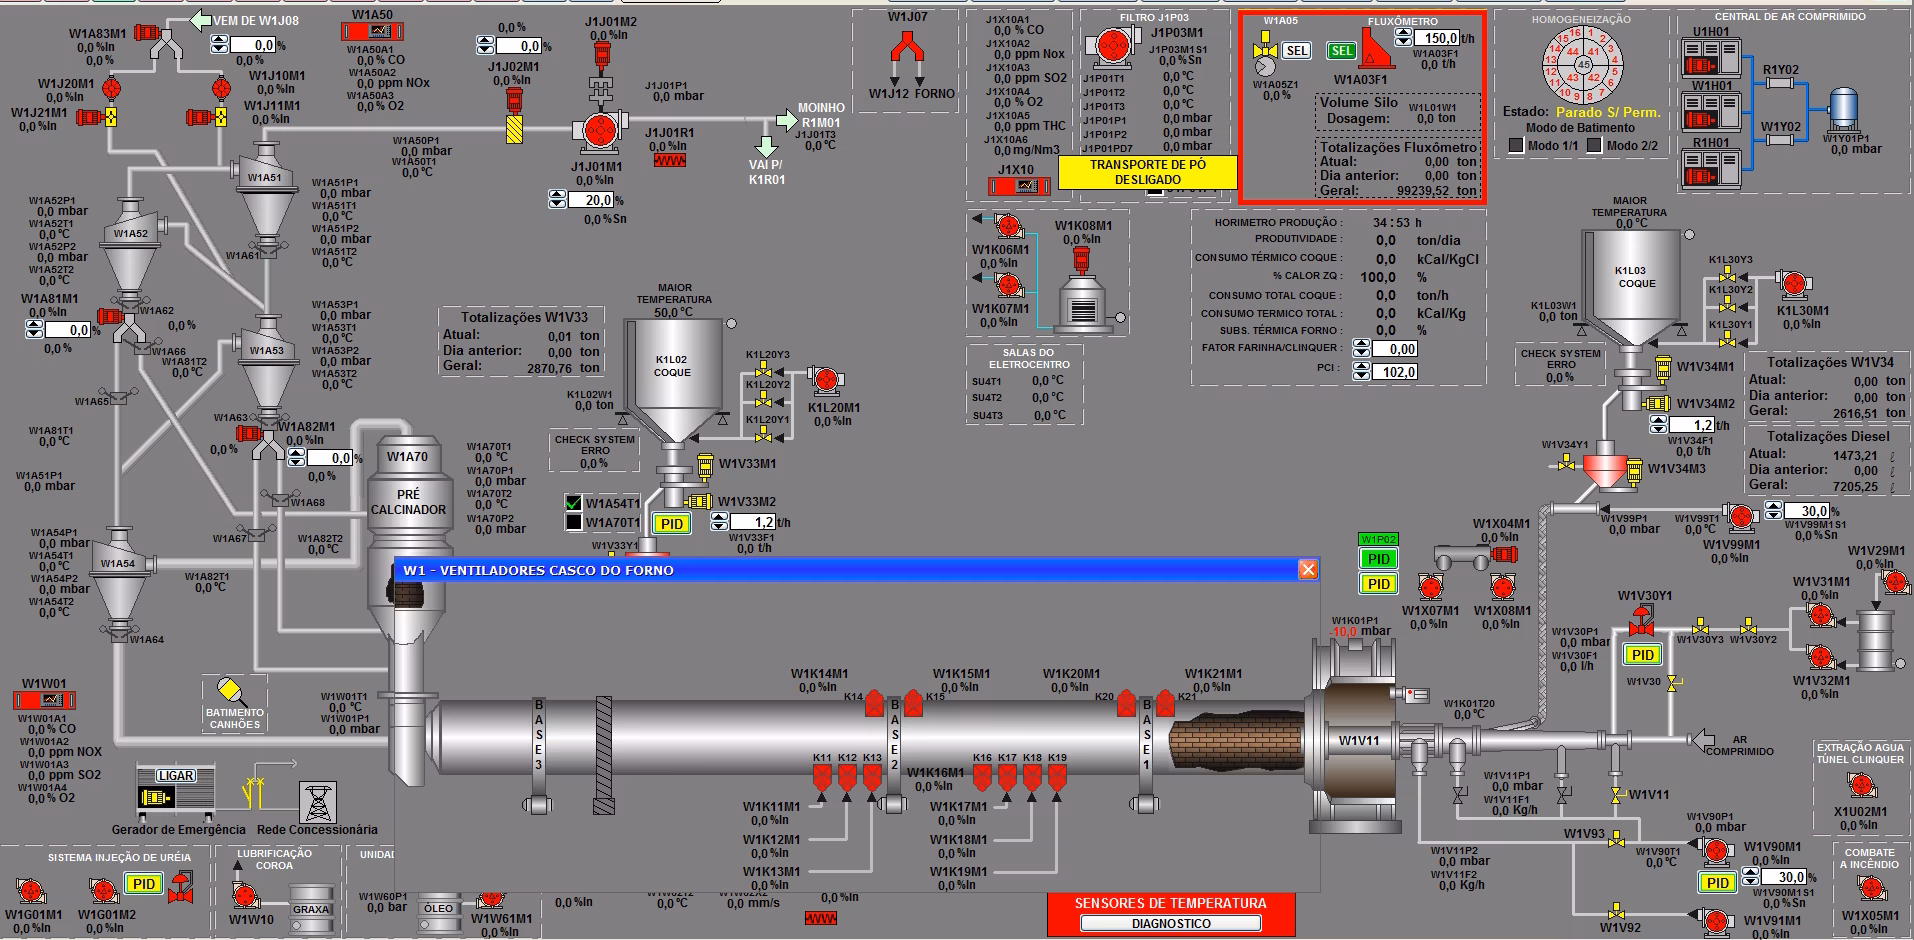Click the PCI value field 102,0
Image resolution: width=1914 pixels, height=940 pixels.
(1395, 372)
